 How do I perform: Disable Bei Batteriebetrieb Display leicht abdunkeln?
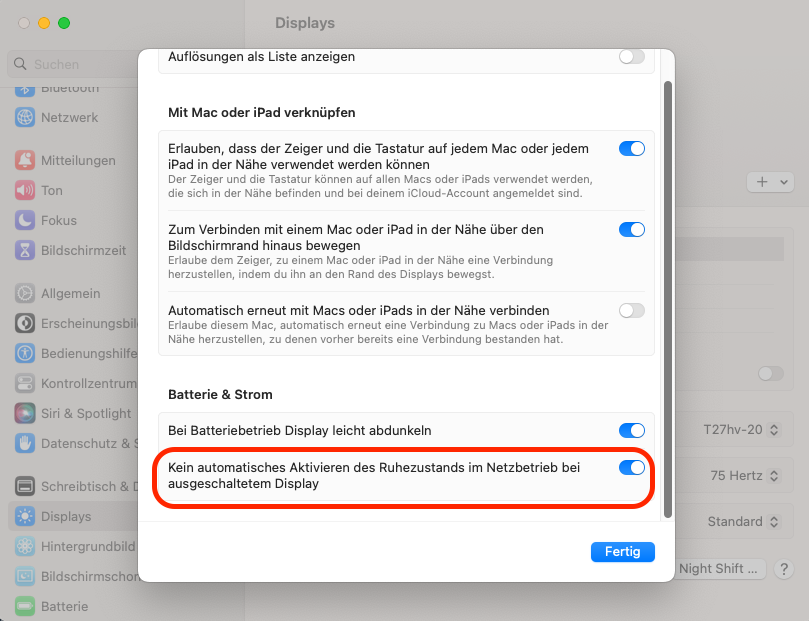coord(632,430)
